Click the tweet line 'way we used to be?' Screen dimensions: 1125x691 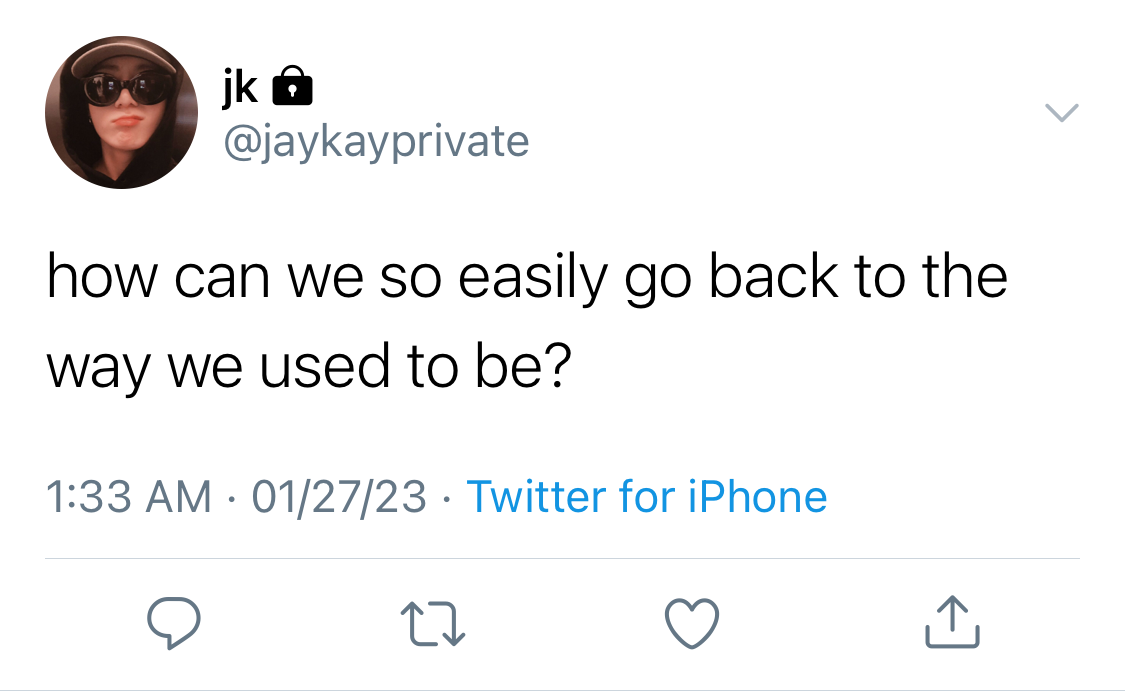point(309,367)
